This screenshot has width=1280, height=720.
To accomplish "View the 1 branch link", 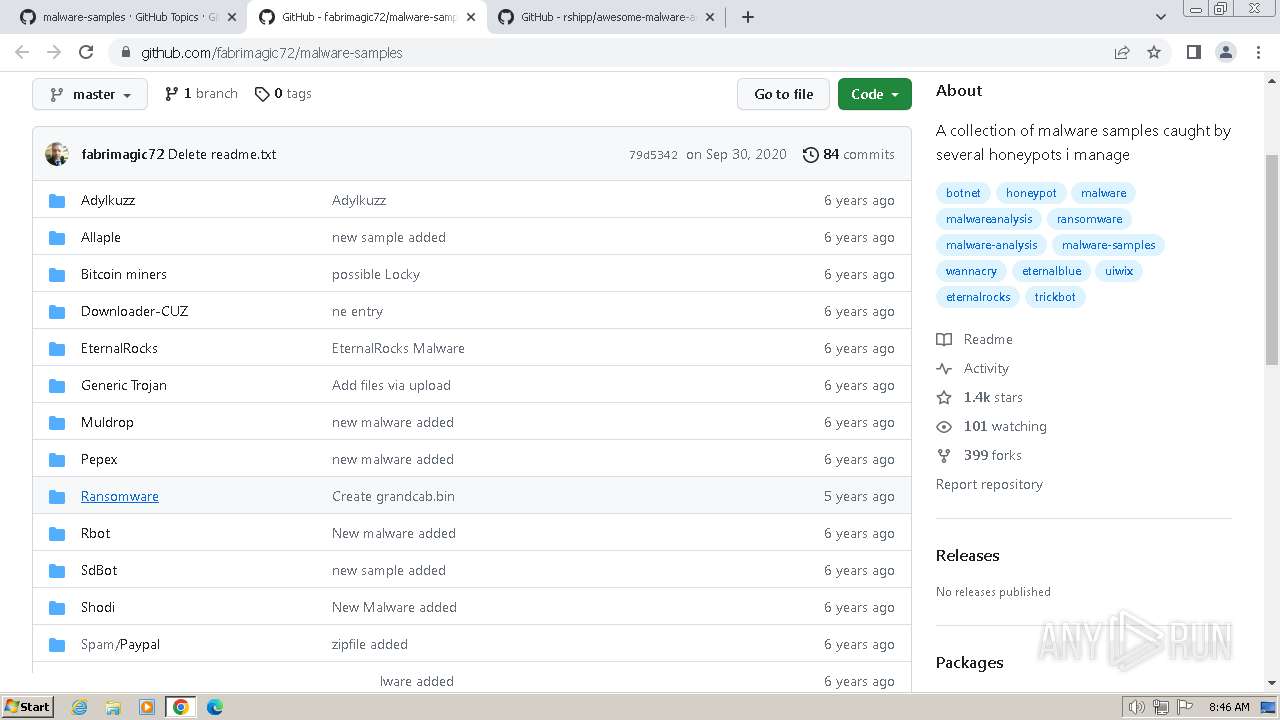I will tap(201, 93).
